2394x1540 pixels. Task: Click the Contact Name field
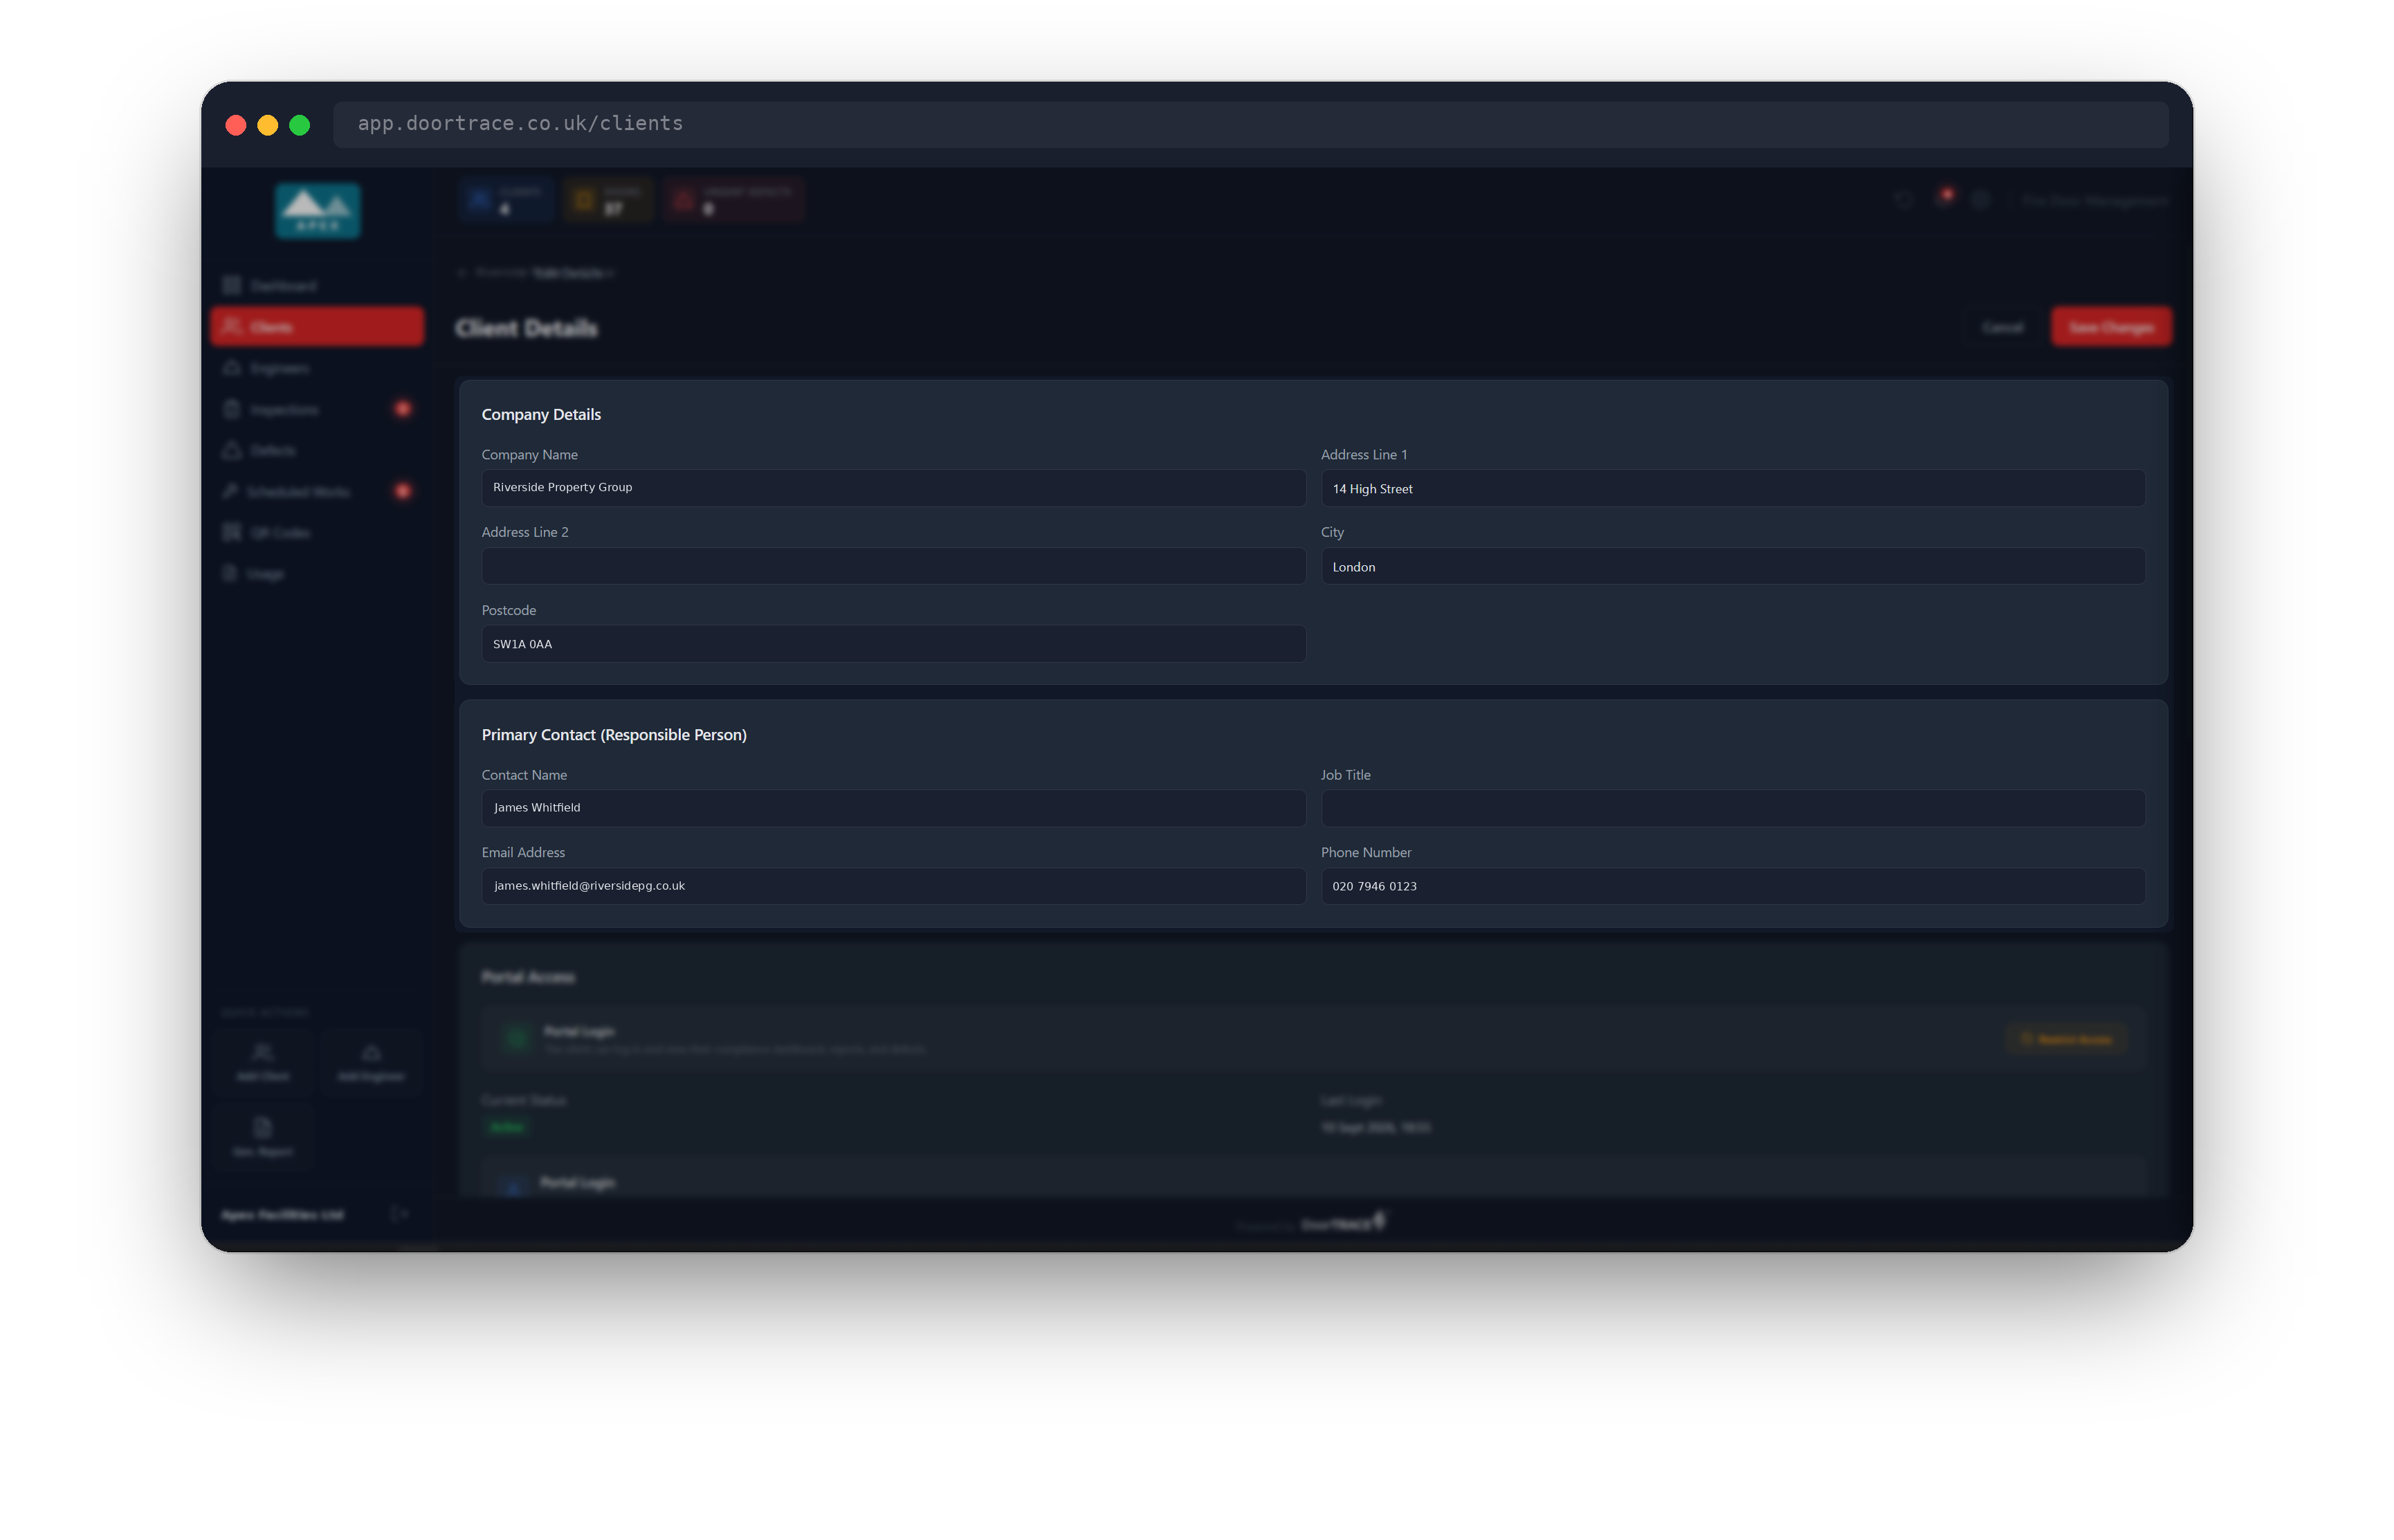(x=893, y=808)
